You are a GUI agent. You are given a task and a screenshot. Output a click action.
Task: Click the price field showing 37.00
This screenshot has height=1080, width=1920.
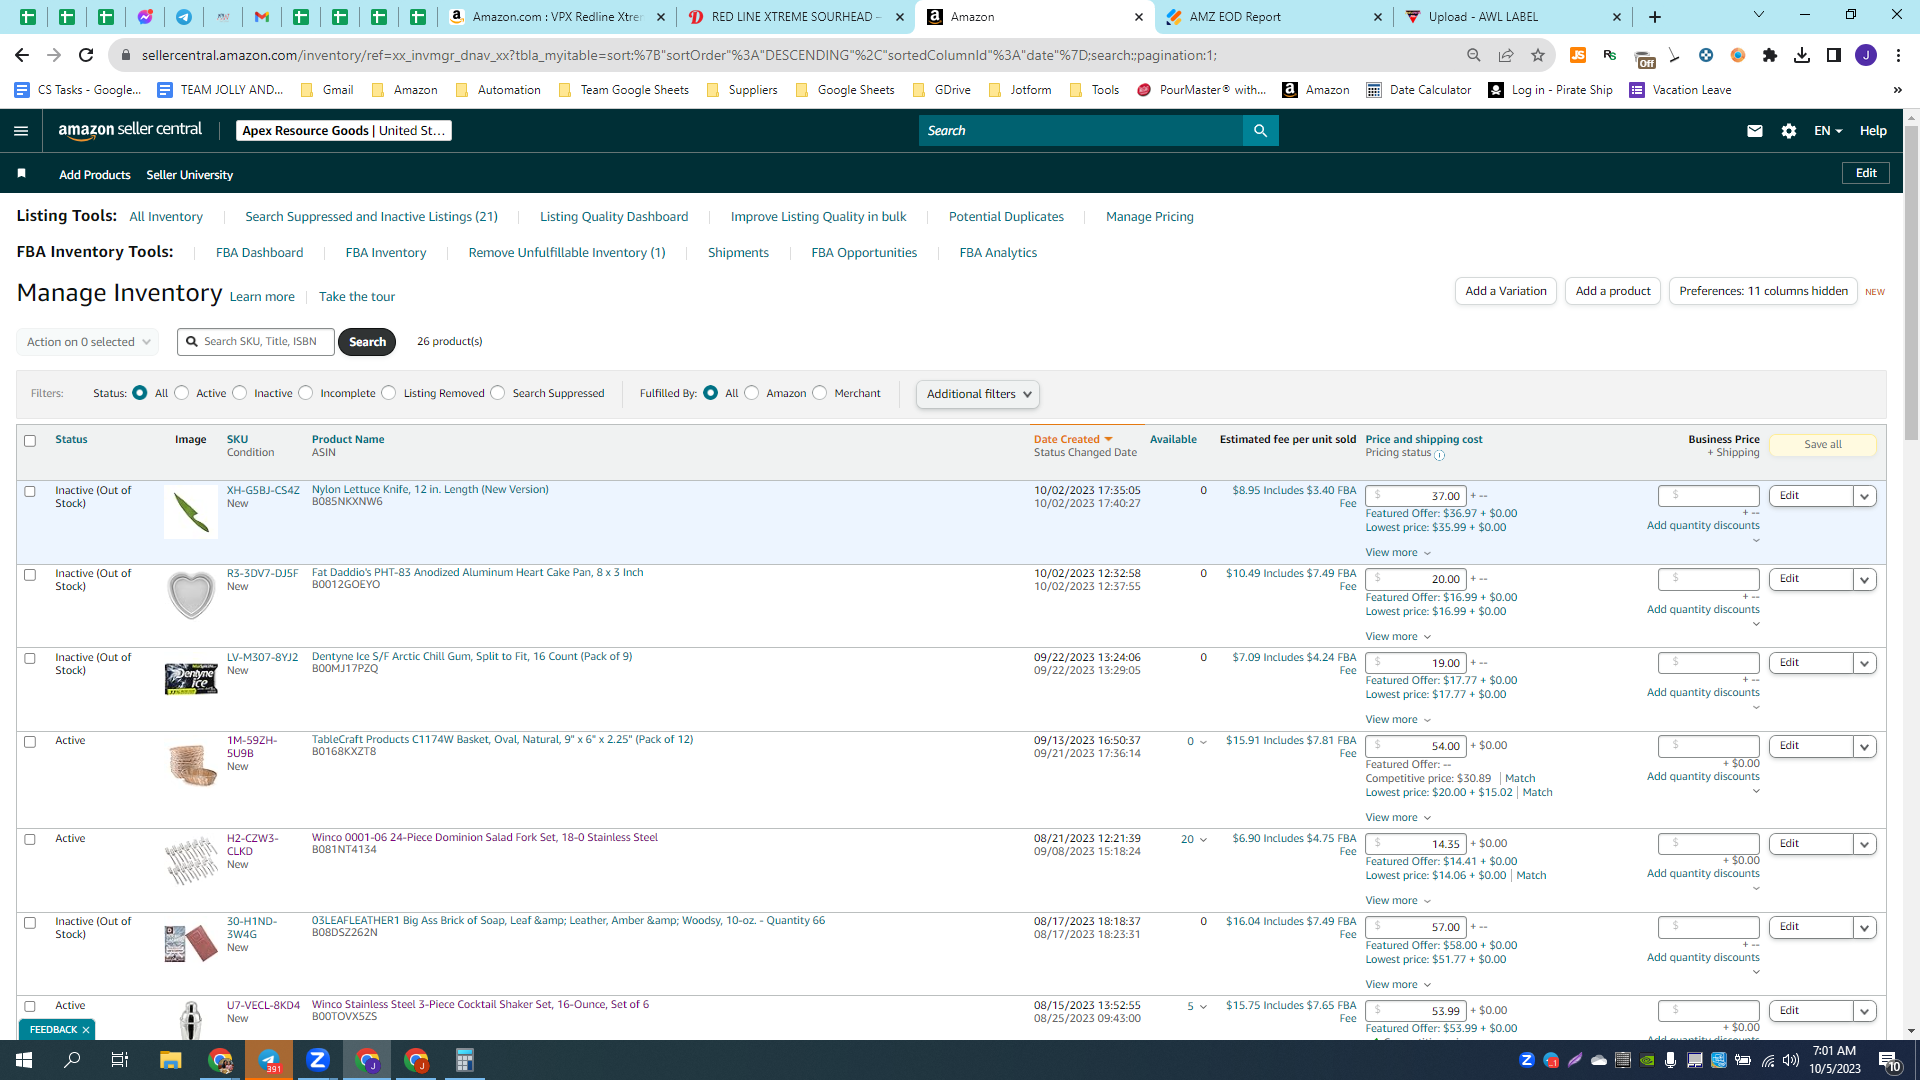point(1416,496)
